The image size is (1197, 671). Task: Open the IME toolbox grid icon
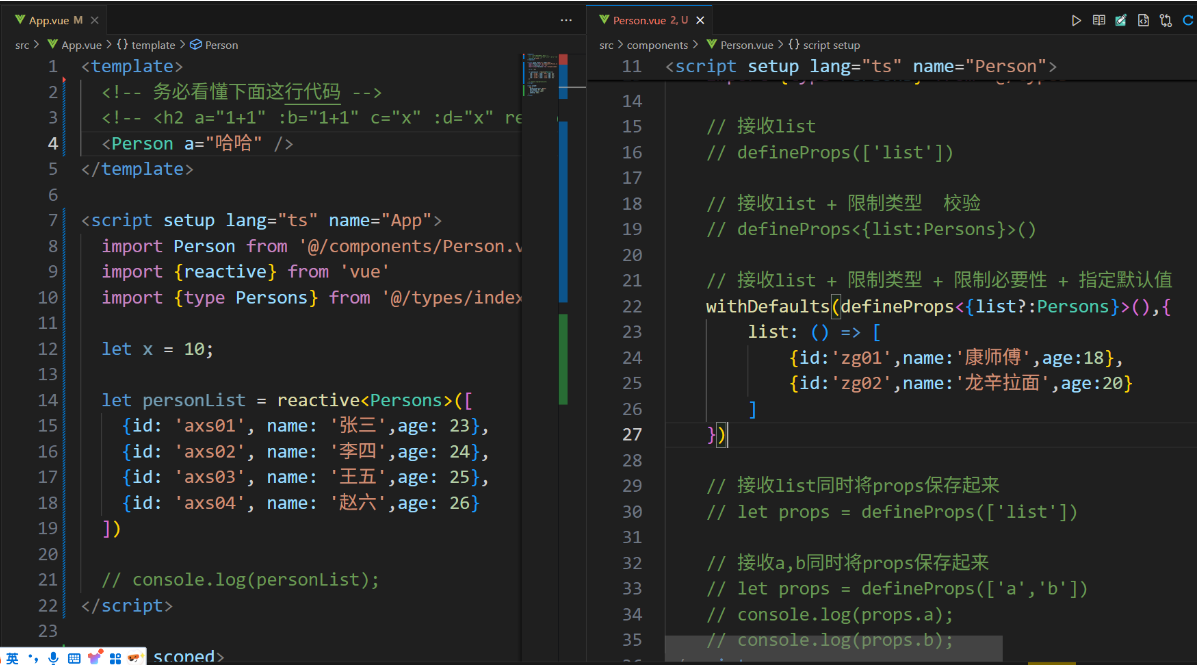[115, 658]
